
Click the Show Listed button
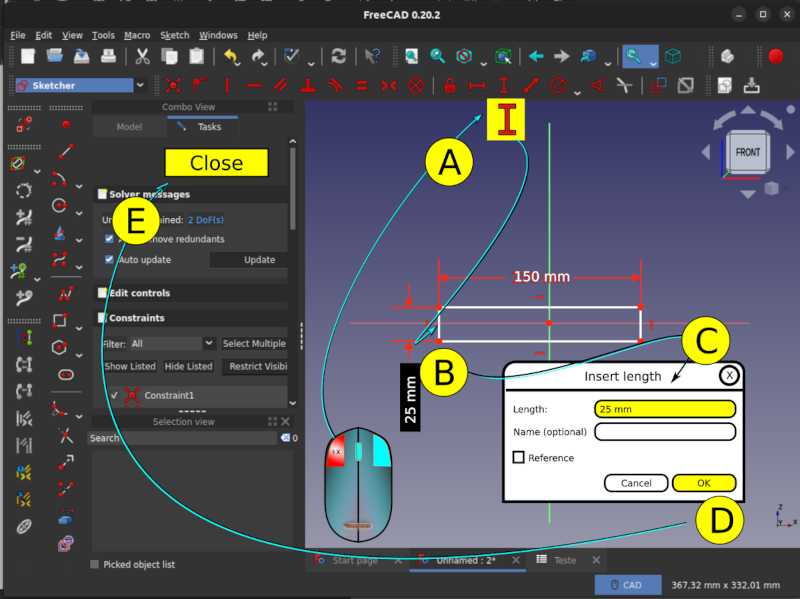click(x=130, y=366)
